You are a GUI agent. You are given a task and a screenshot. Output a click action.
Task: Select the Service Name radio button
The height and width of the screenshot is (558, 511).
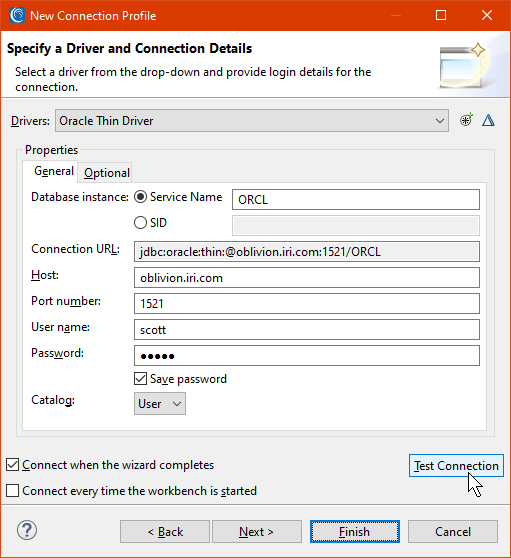[140, 197]
